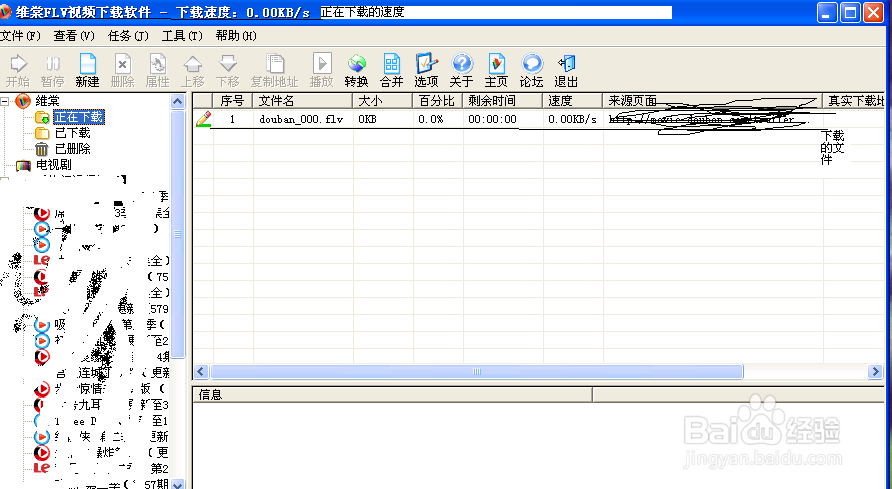The width and height of the screenshot is (892, 489).
Task: Click the list's right scroll arrow
Action: (x=875, y=371)
